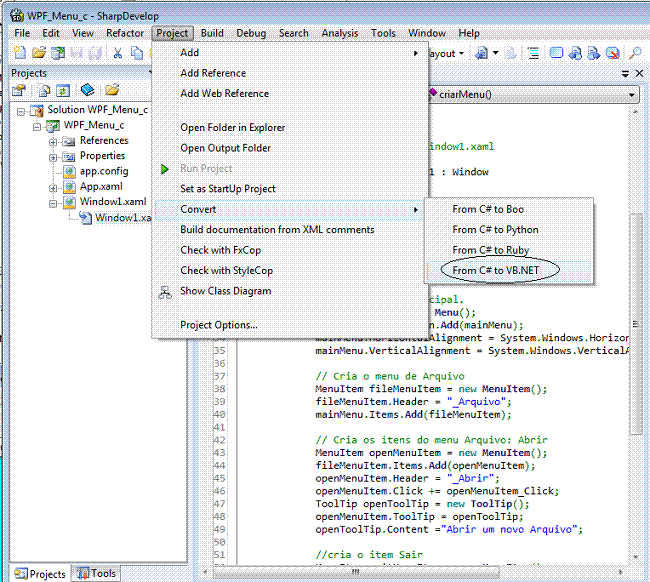Collapse the Solution WPF_Menu_c node

point(21,111)
